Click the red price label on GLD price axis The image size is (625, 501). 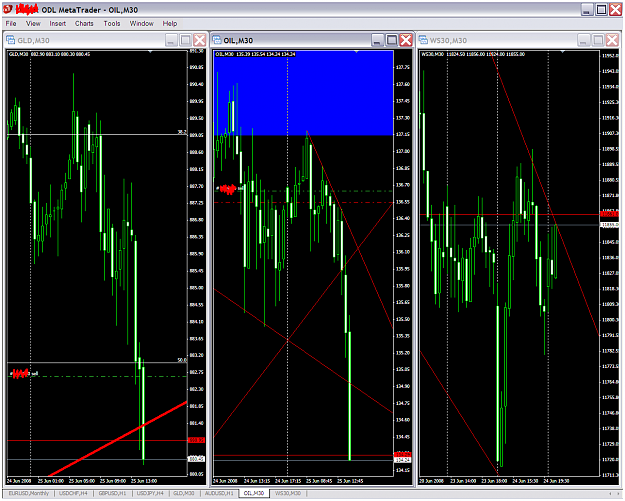(197, 440)
